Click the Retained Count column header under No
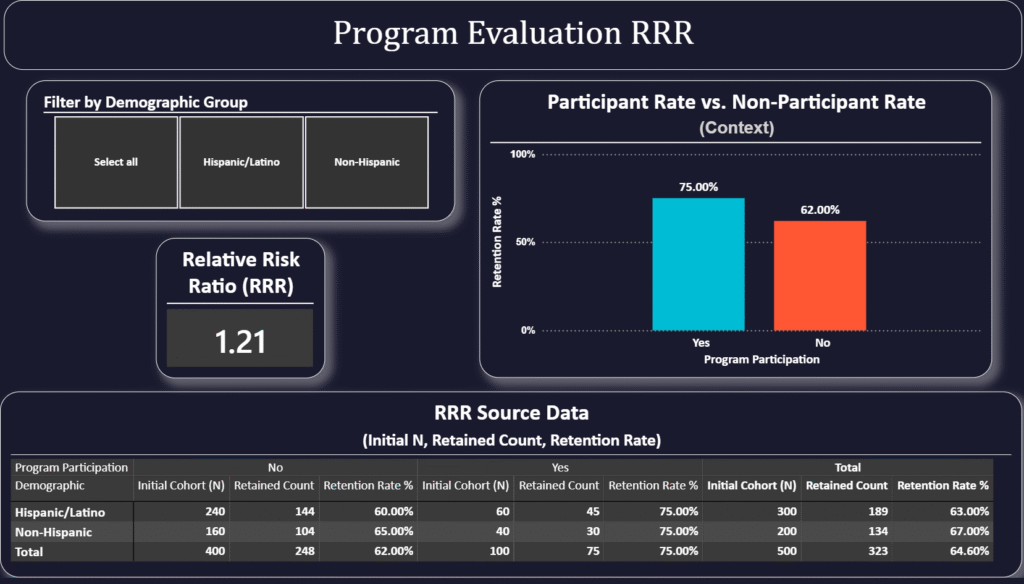This screenshot has width=1024, height=584. coord(274,487)
